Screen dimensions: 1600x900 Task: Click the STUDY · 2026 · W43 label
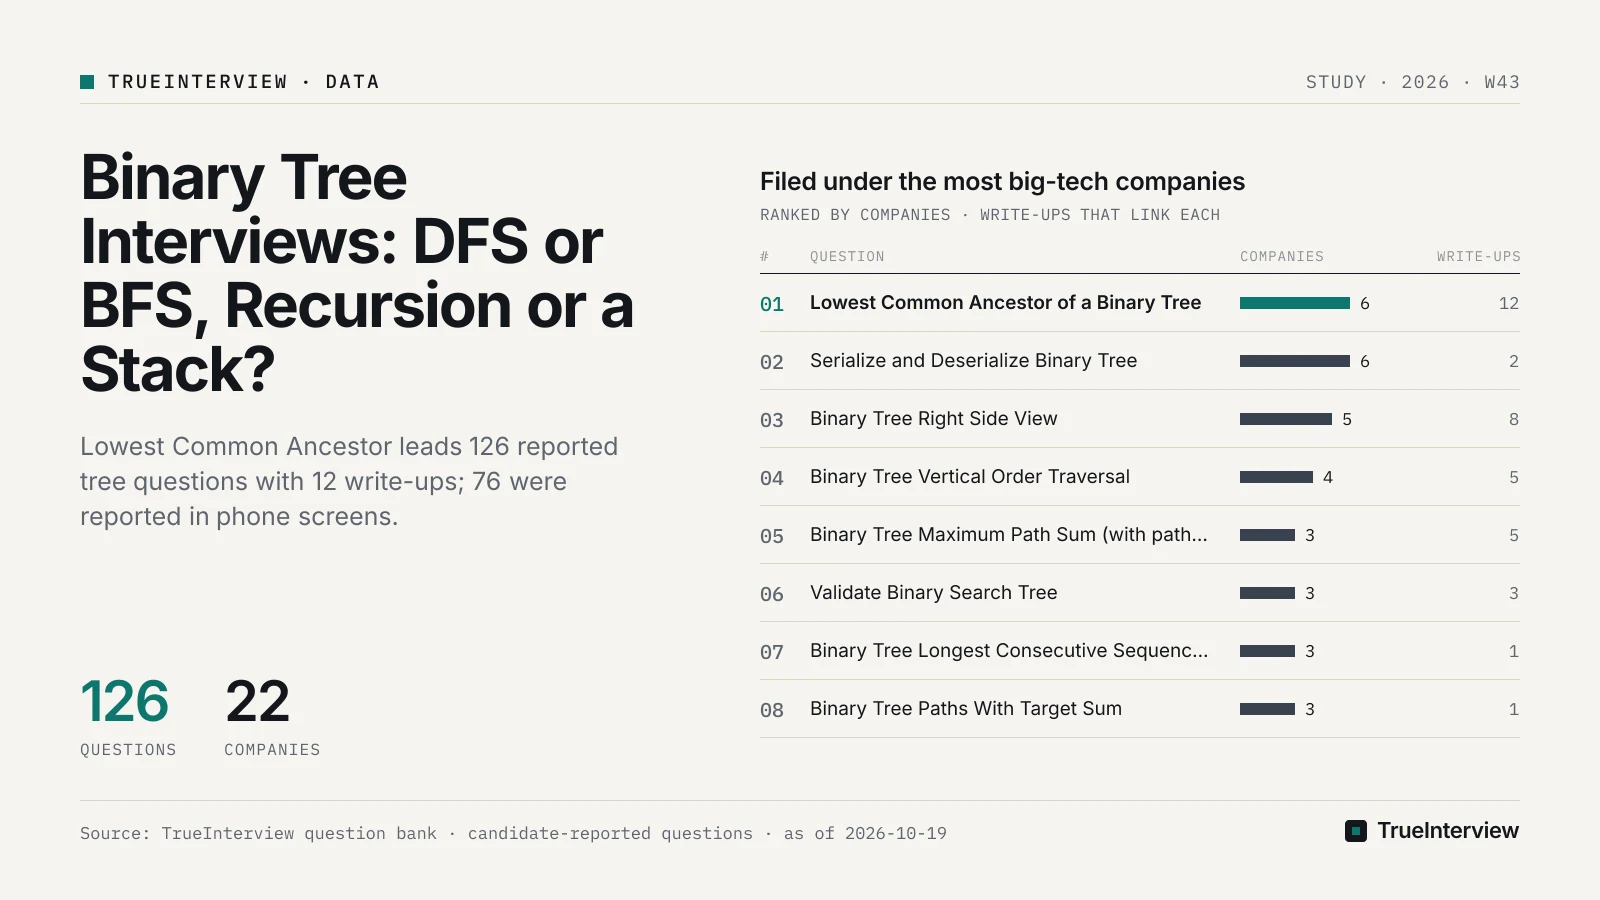point(1412,82)
